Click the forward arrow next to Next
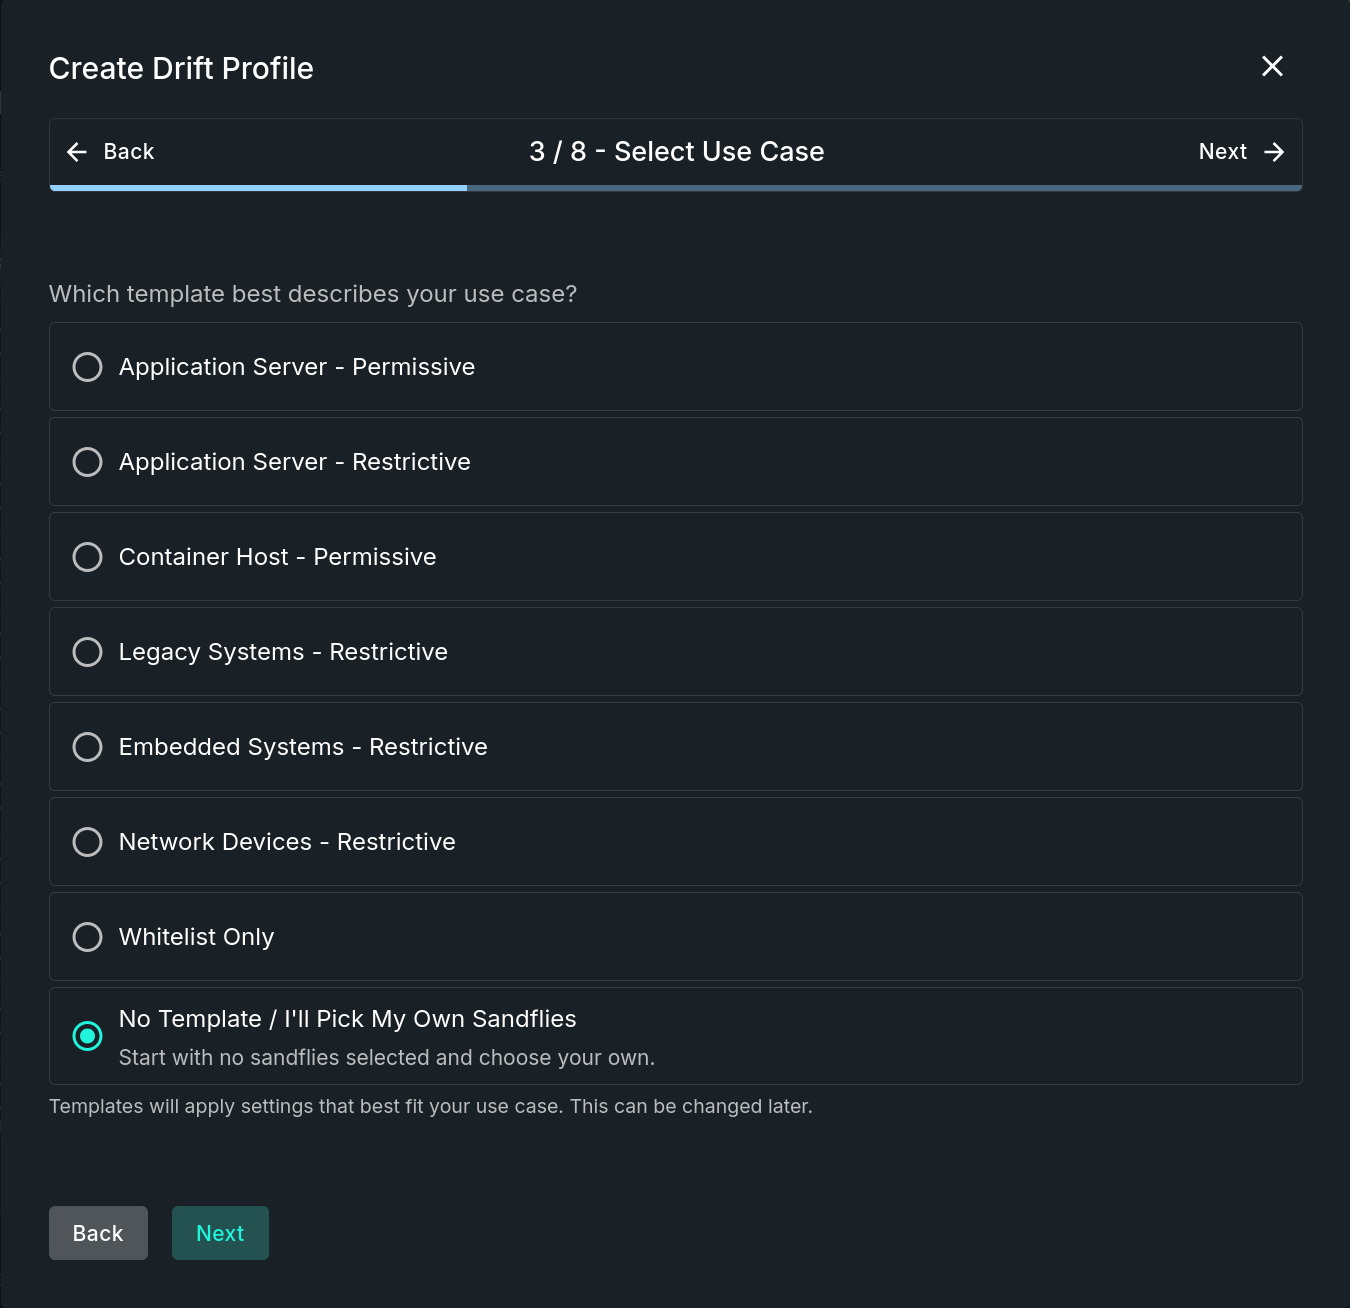The height and width of the screenshot is (1308, 1350). (x=1274, y=152)
